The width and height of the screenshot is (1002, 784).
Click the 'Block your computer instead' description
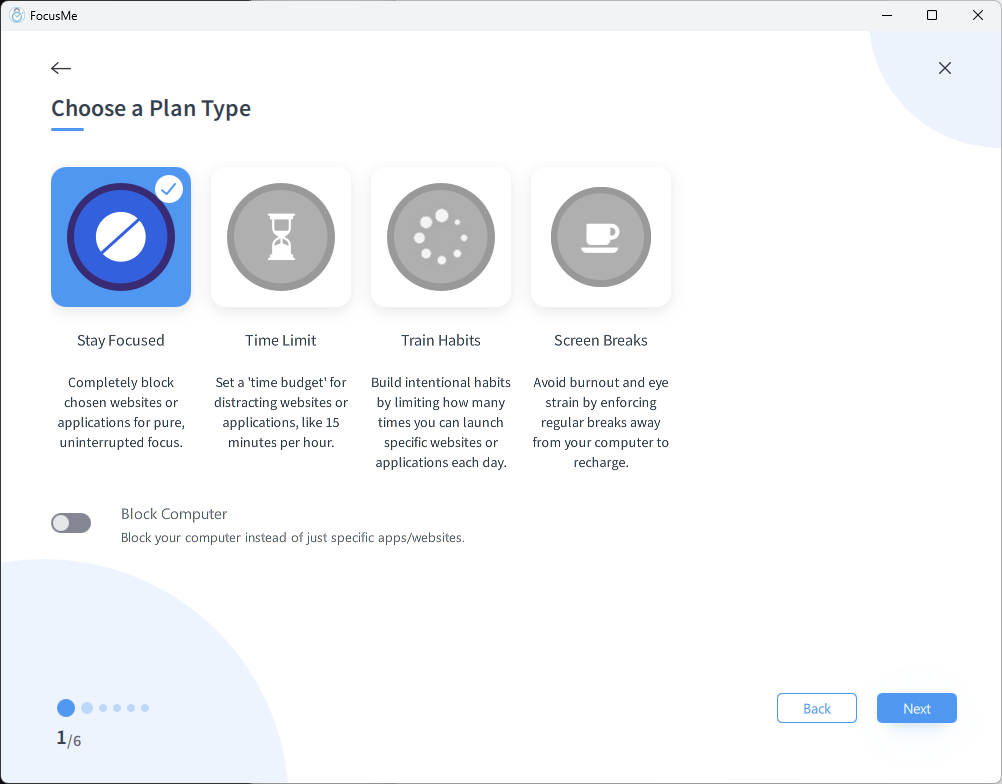293,537
